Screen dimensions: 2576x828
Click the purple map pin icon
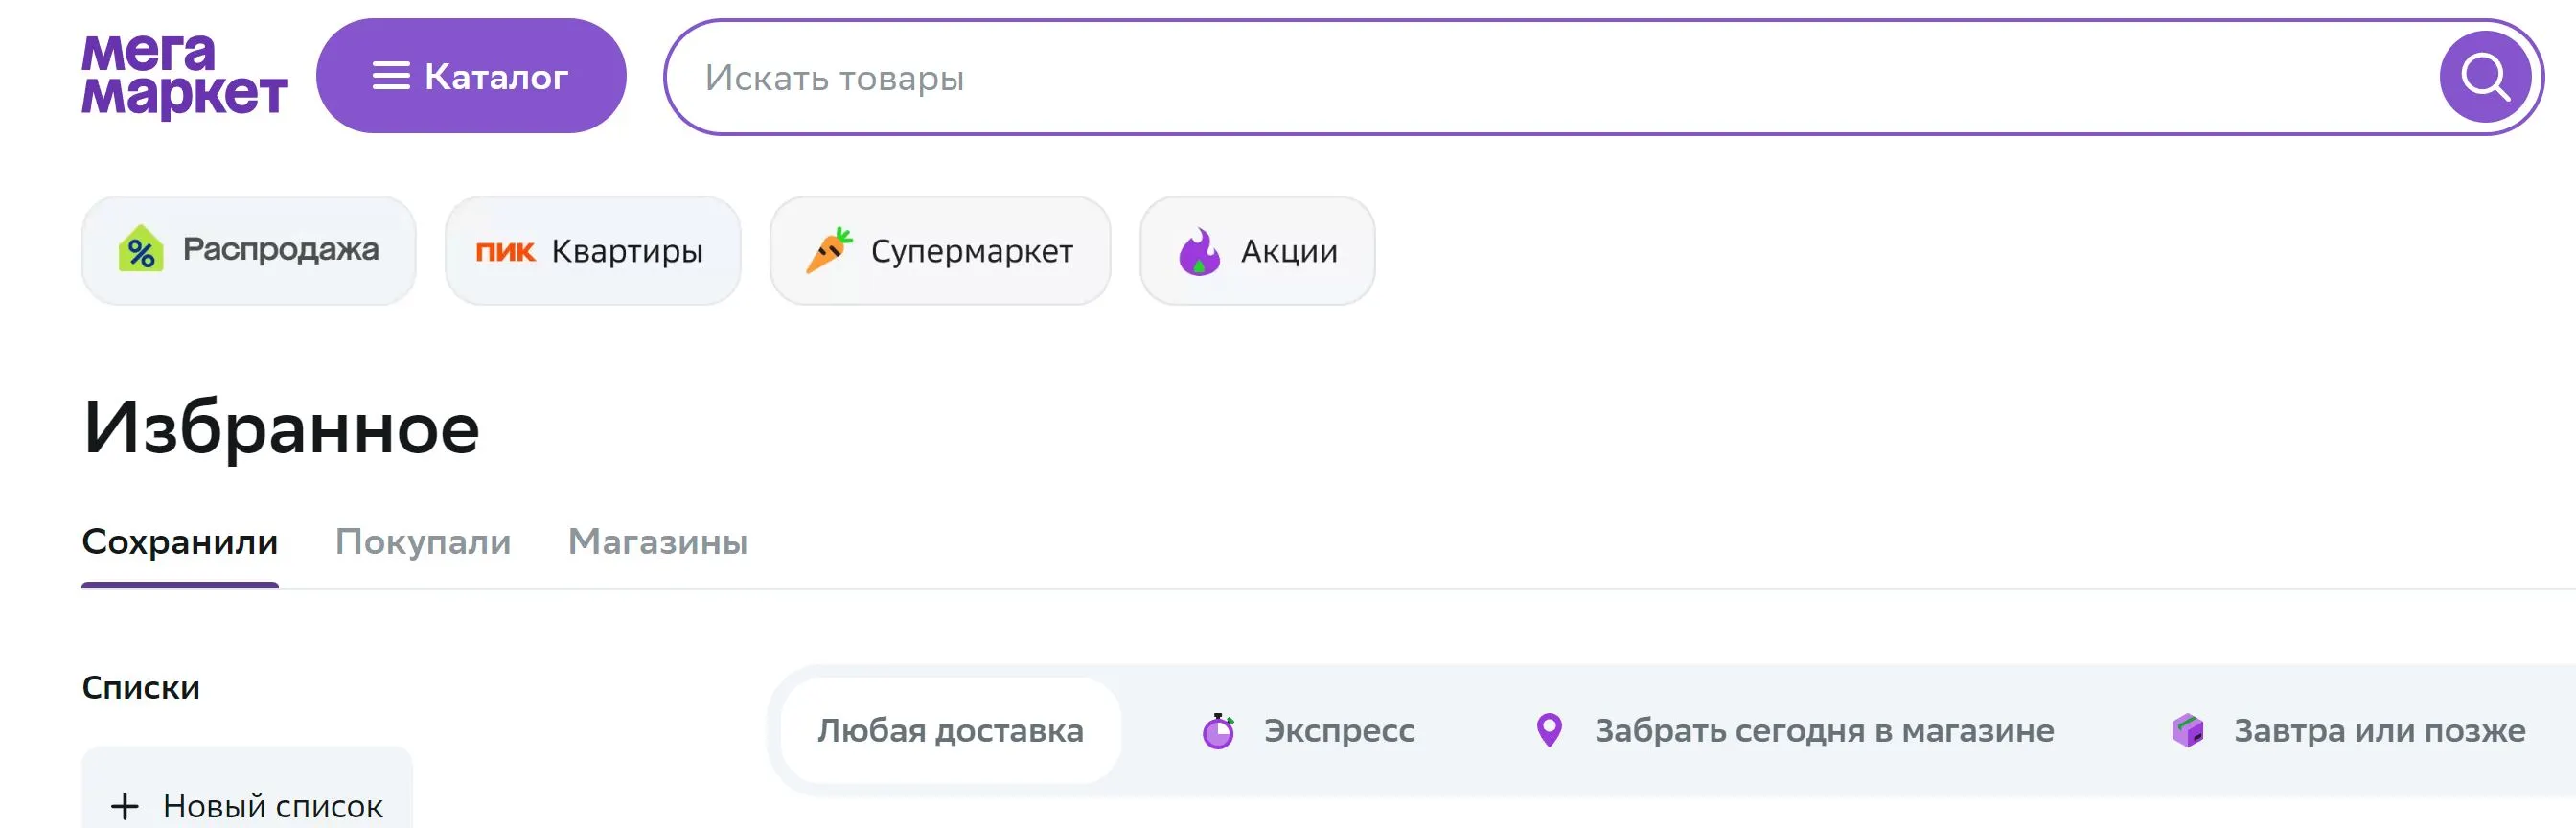[1549, 730]
